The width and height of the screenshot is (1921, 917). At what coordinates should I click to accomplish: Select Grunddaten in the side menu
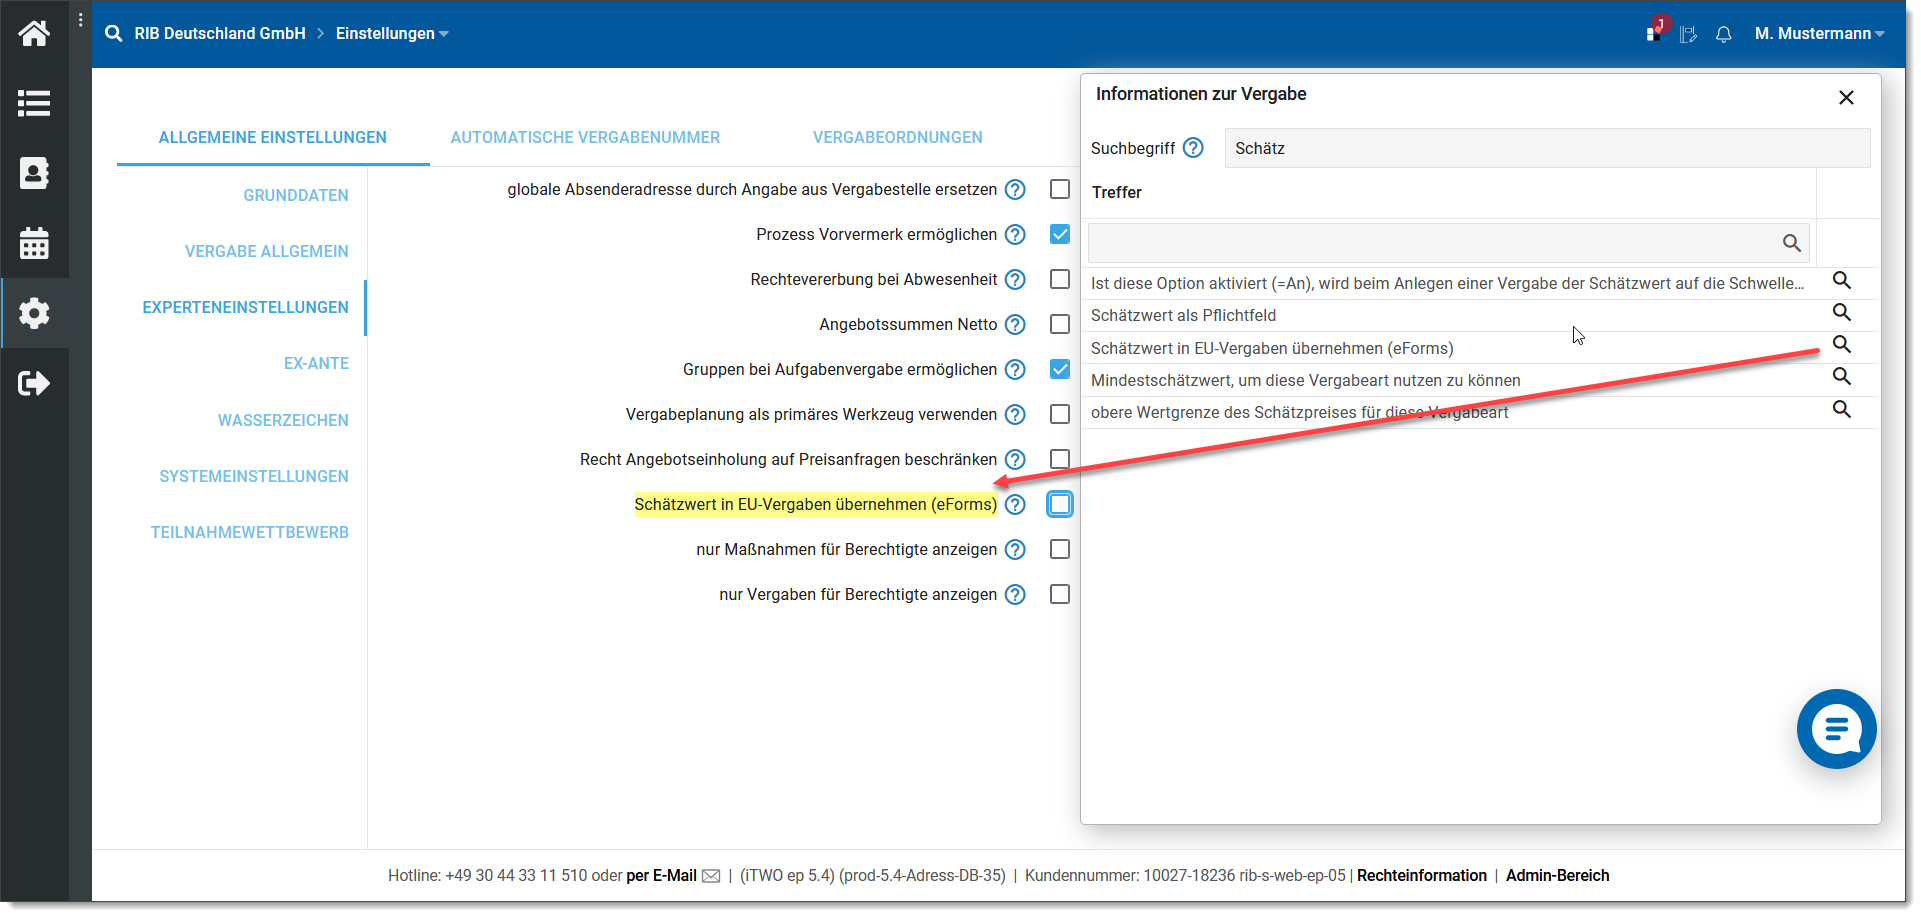click(x=296, y=195)
